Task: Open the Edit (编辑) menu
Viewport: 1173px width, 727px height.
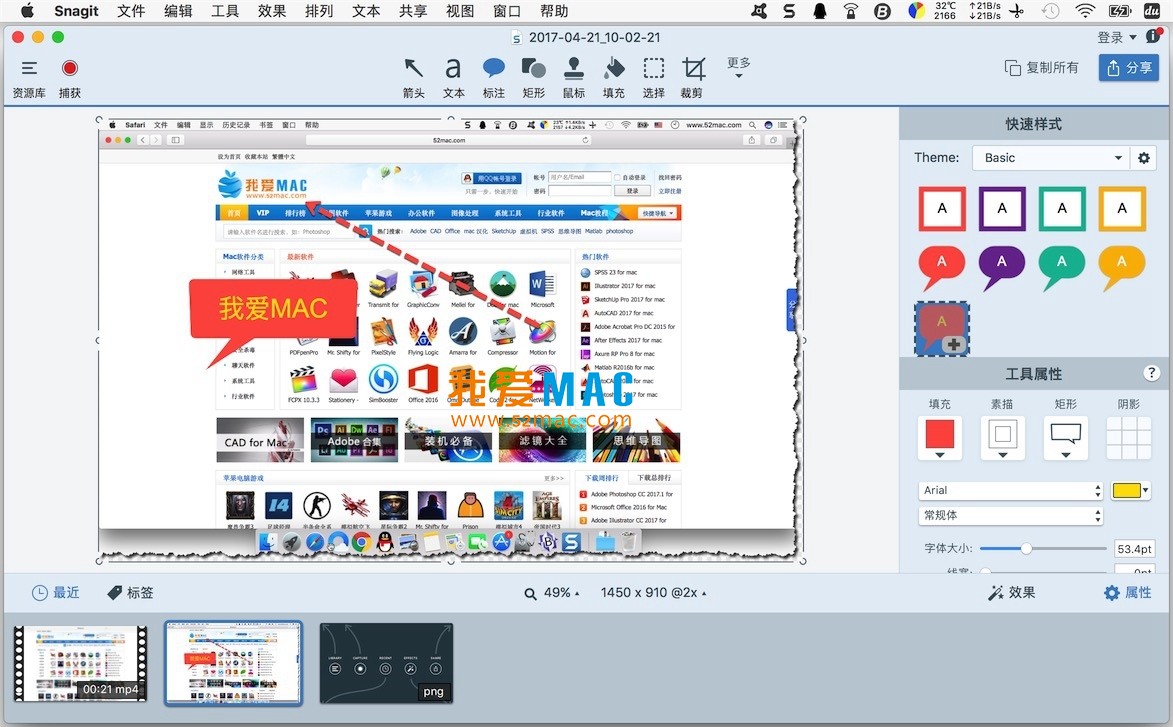Action: (178, 10)
